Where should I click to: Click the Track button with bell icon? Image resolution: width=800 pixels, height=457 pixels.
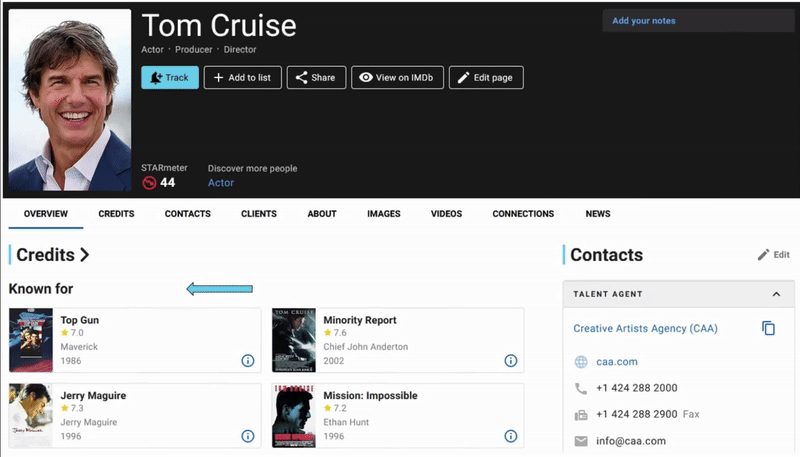(x=170, y=78)
